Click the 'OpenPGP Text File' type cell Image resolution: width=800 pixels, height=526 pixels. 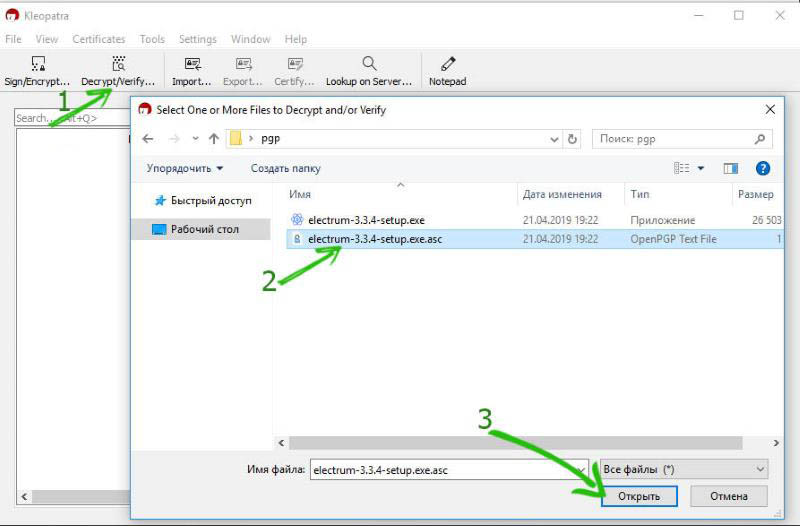673,239
